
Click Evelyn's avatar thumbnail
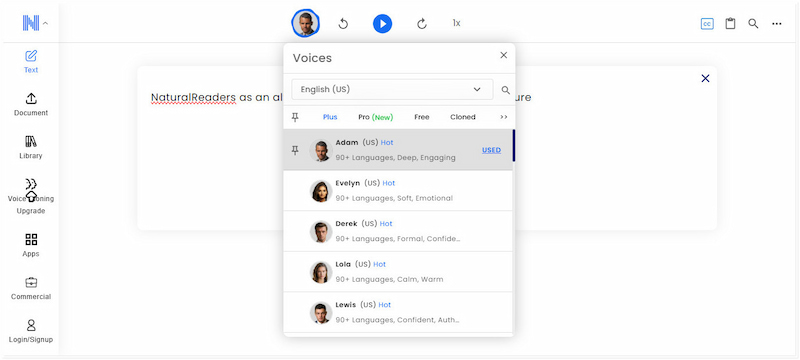click(x=321, y=191)
